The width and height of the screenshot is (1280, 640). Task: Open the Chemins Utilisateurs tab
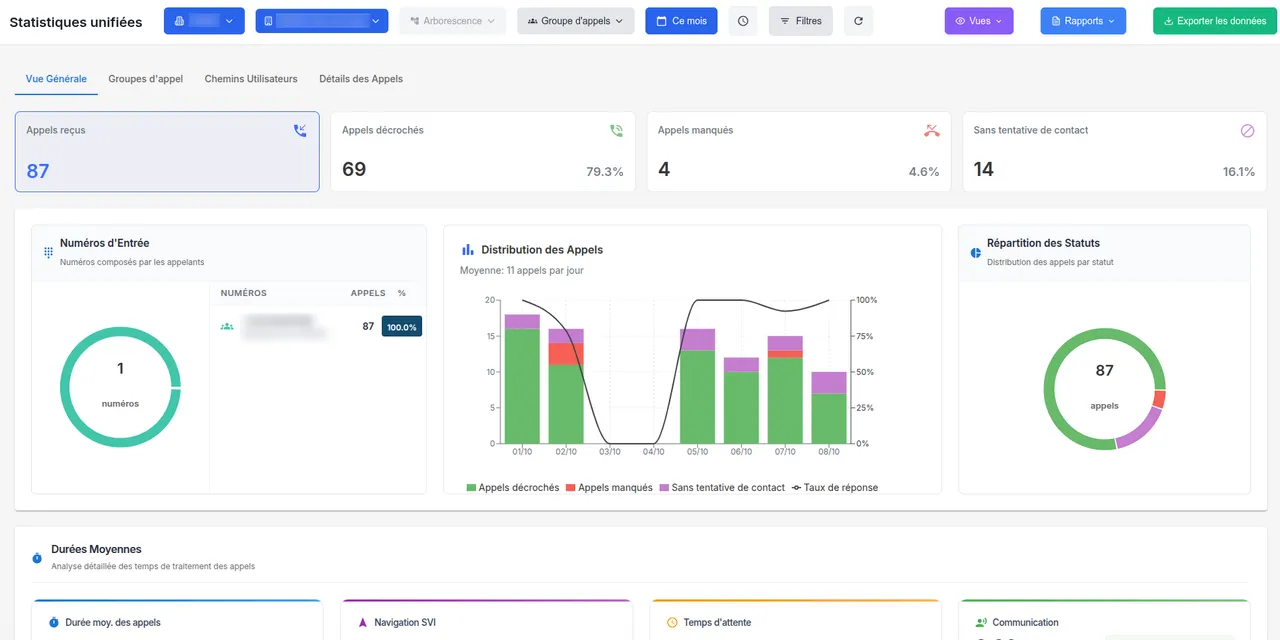click(251, 79)
